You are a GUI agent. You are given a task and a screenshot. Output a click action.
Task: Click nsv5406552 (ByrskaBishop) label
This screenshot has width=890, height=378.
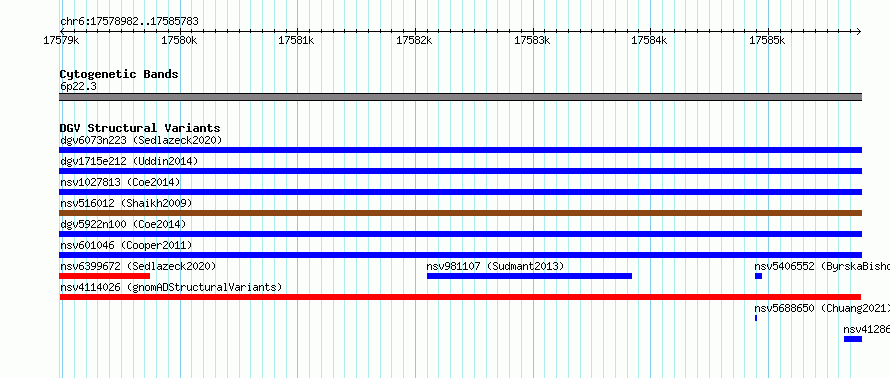[x=822, y=266]
